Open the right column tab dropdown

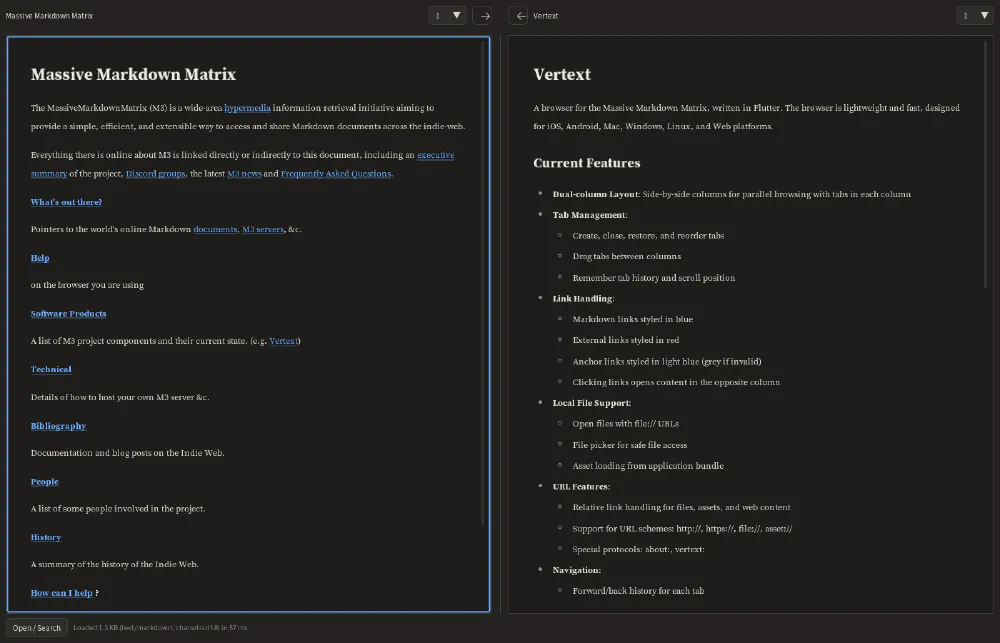tap(974, 16)
